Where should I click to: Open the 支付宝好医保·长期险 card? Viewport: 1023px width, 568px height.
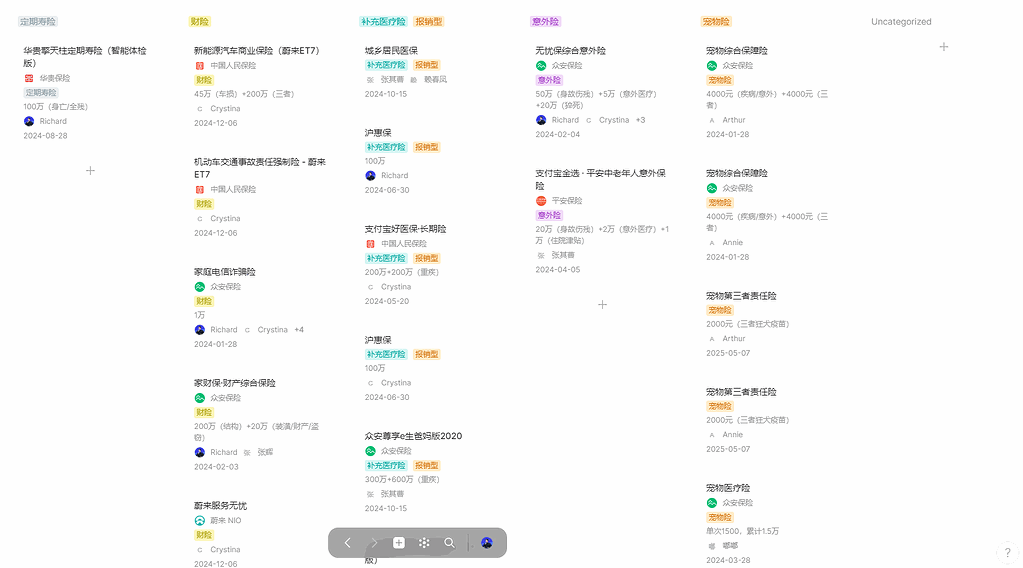pos(406,229)
